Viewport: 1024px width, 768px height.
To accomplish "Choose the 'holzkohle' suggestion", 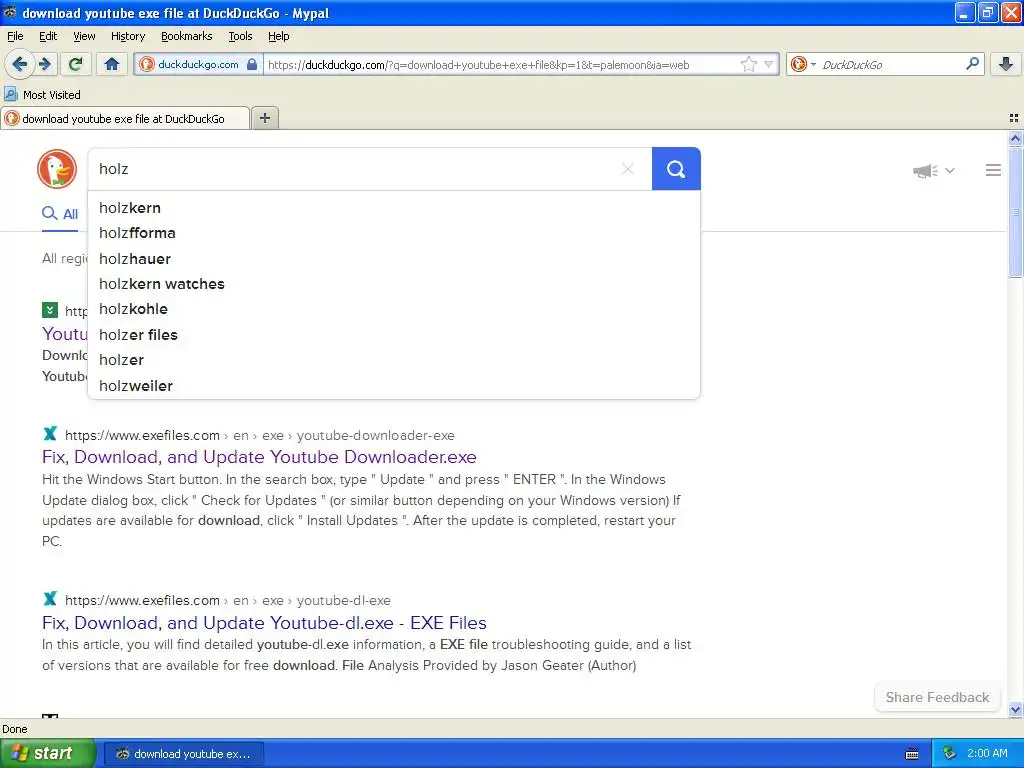I will coord(394,309).
